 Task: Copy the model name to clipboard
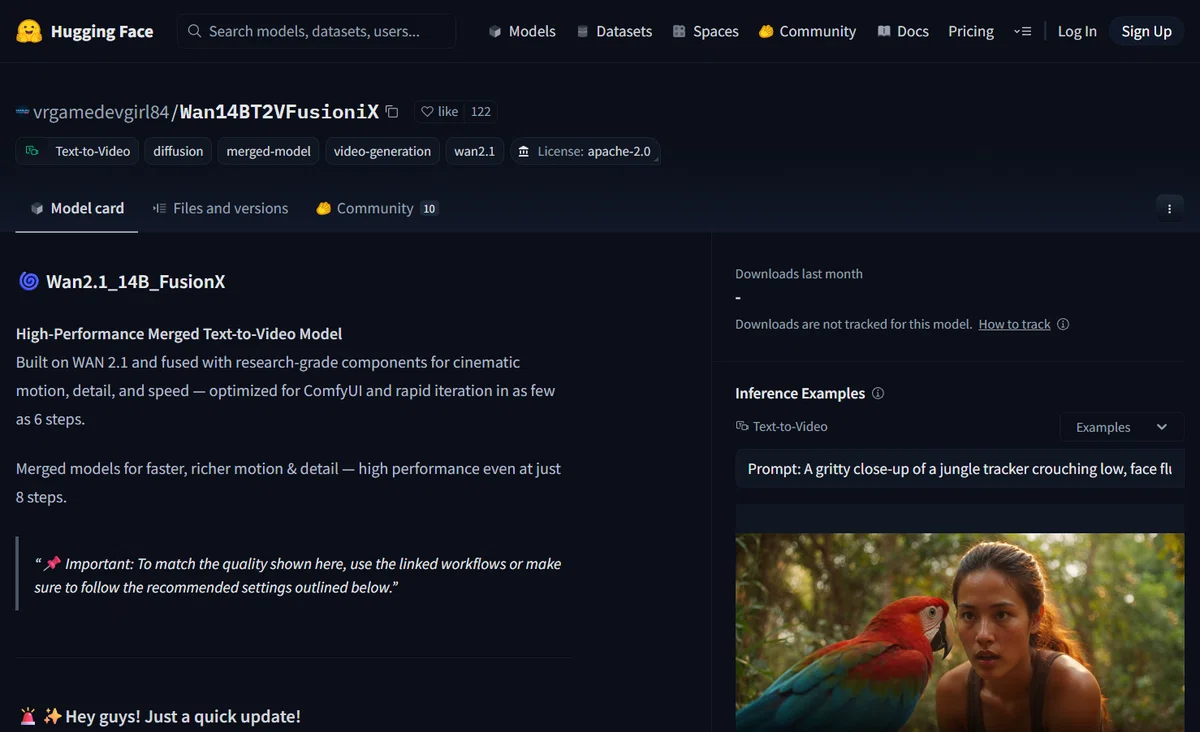coord(392,112)
